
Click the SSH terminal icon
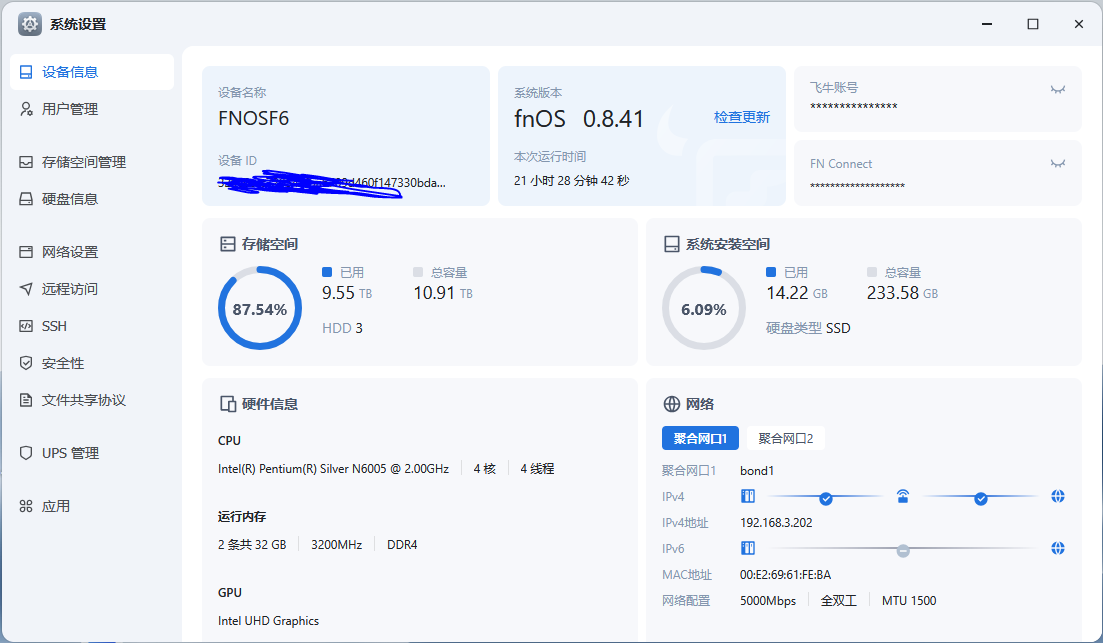26,326
